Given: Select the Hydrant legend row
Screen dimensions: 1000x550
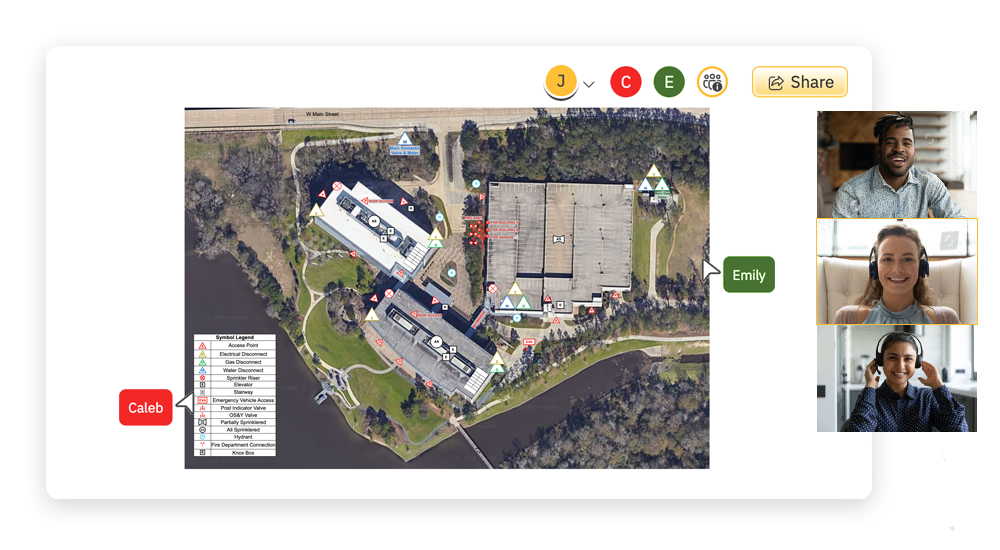Looking at the screenshot, I should pyautogui.click(x=235, y=437).
